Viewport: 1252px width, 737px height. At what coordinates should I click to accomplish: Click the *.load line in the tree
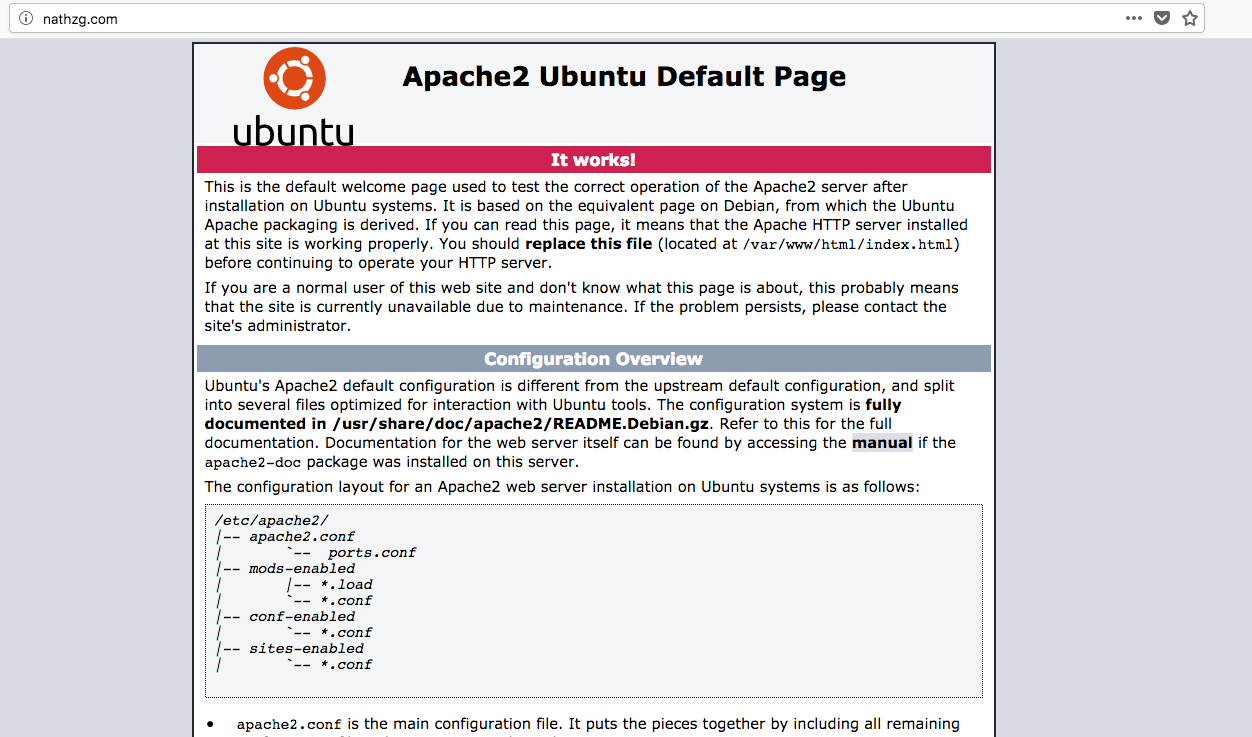[346, 584]
